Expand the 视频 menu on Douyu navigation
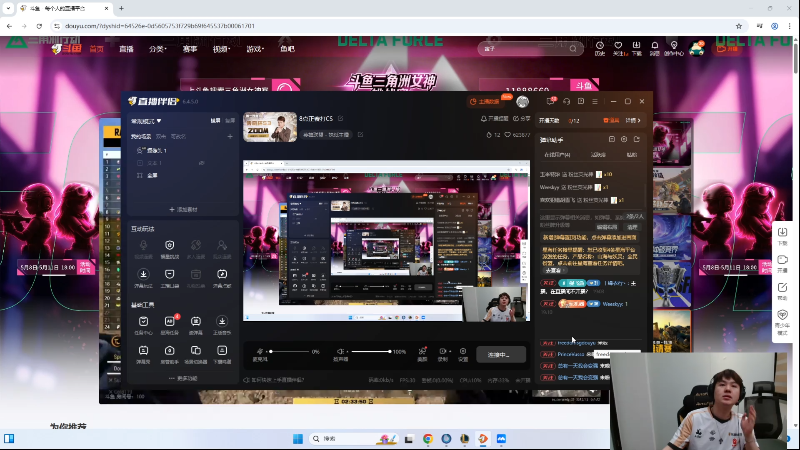 221,49
